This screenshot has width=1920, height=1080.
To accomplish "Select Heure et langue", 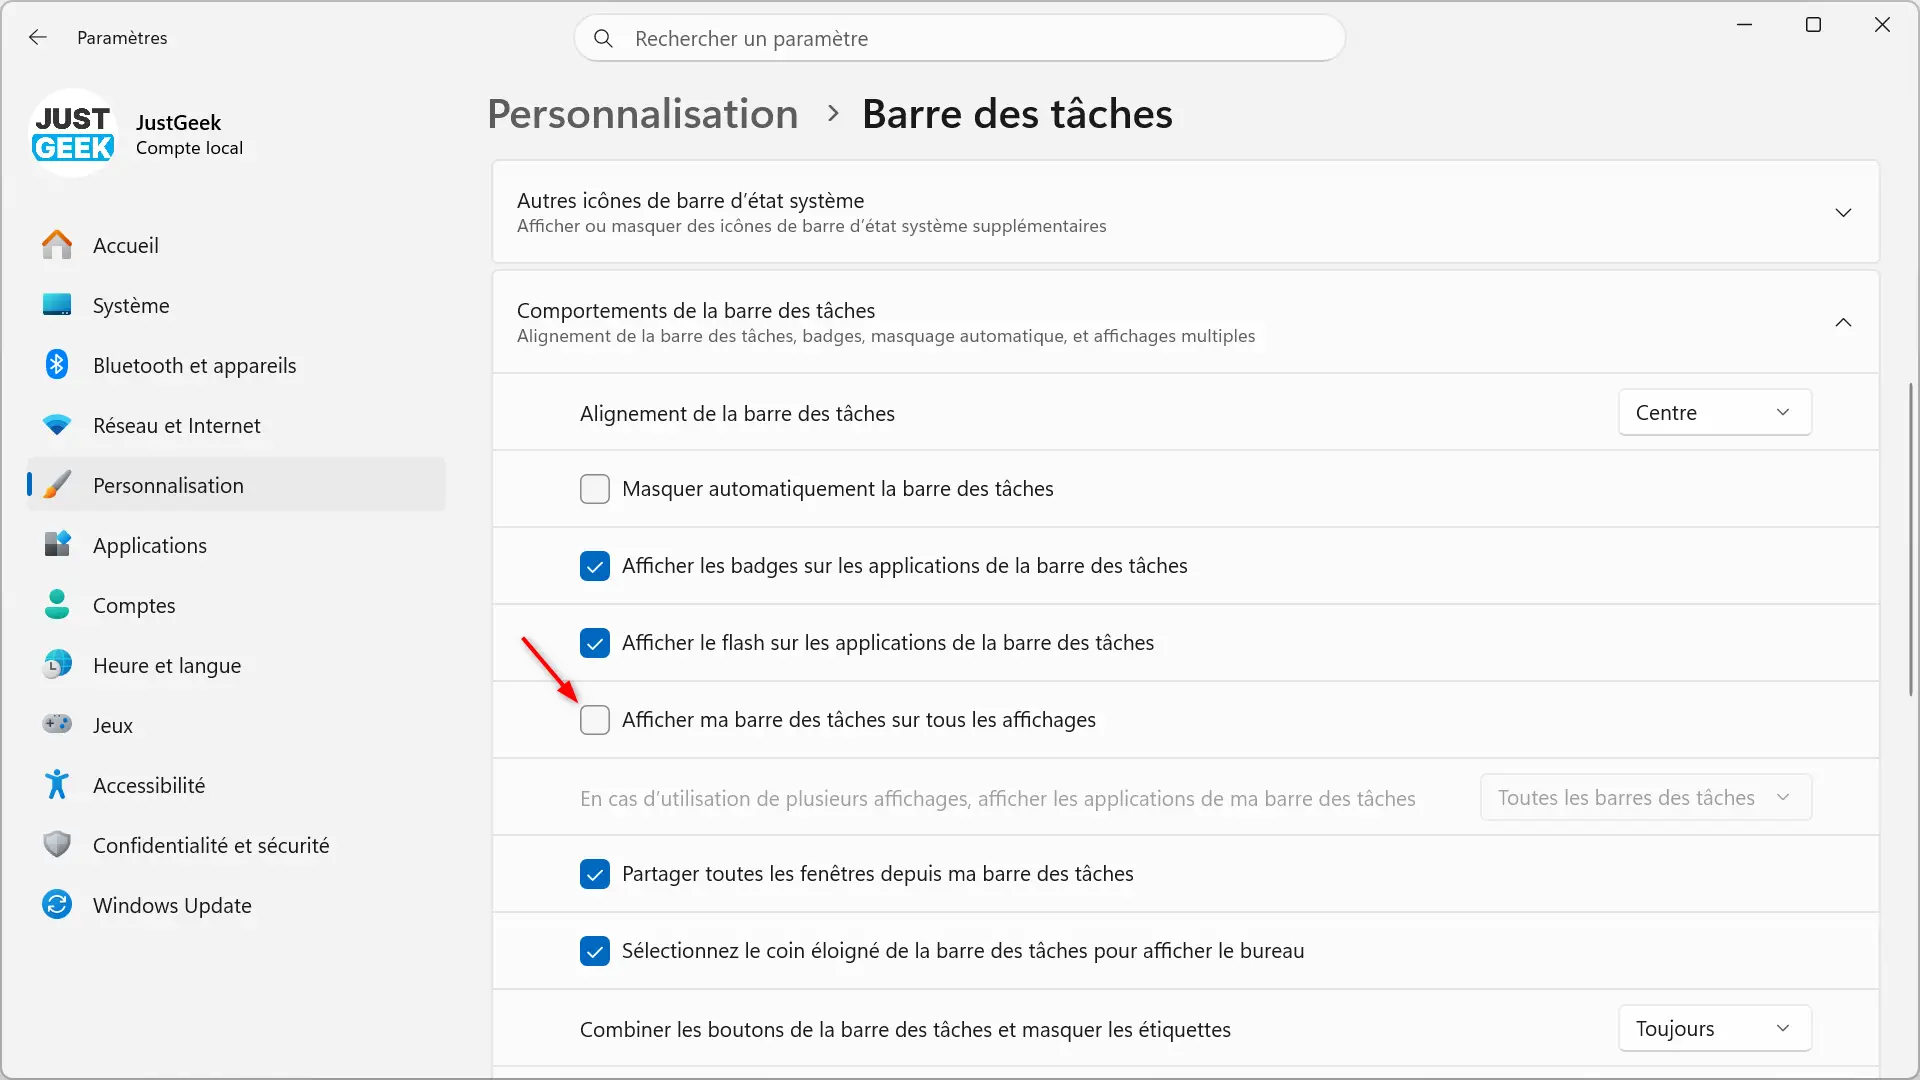I will pyautogui.click(x=236, y=665).
